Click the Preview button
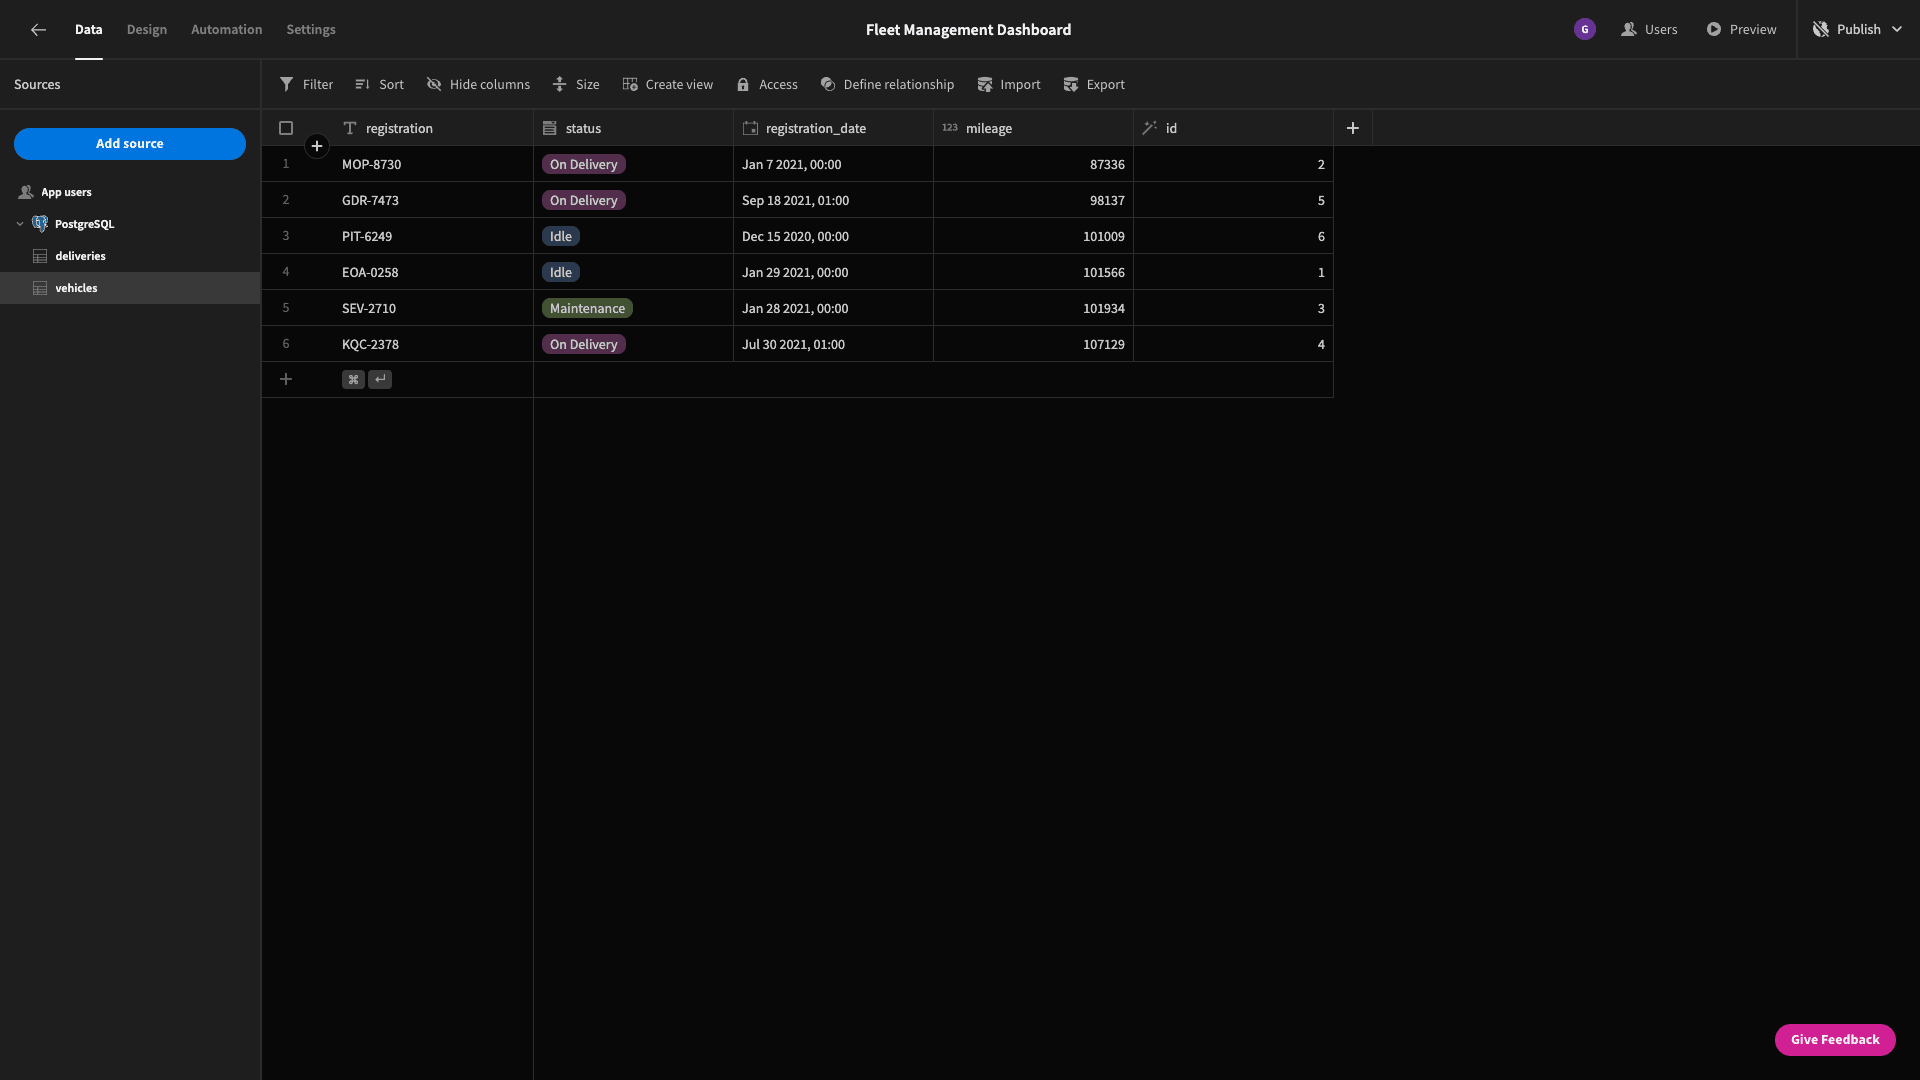The image size is (1920, 1080). [x=1741, y=30]
